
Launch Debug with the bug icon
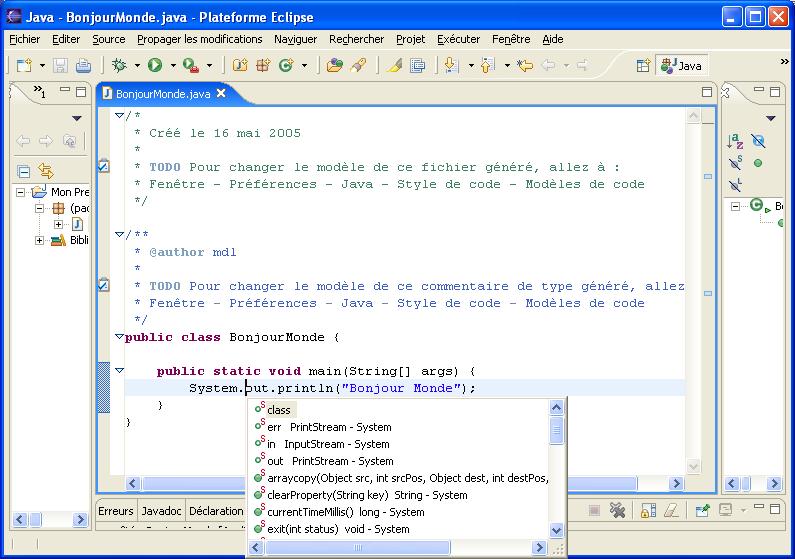[x=119, y=66]
